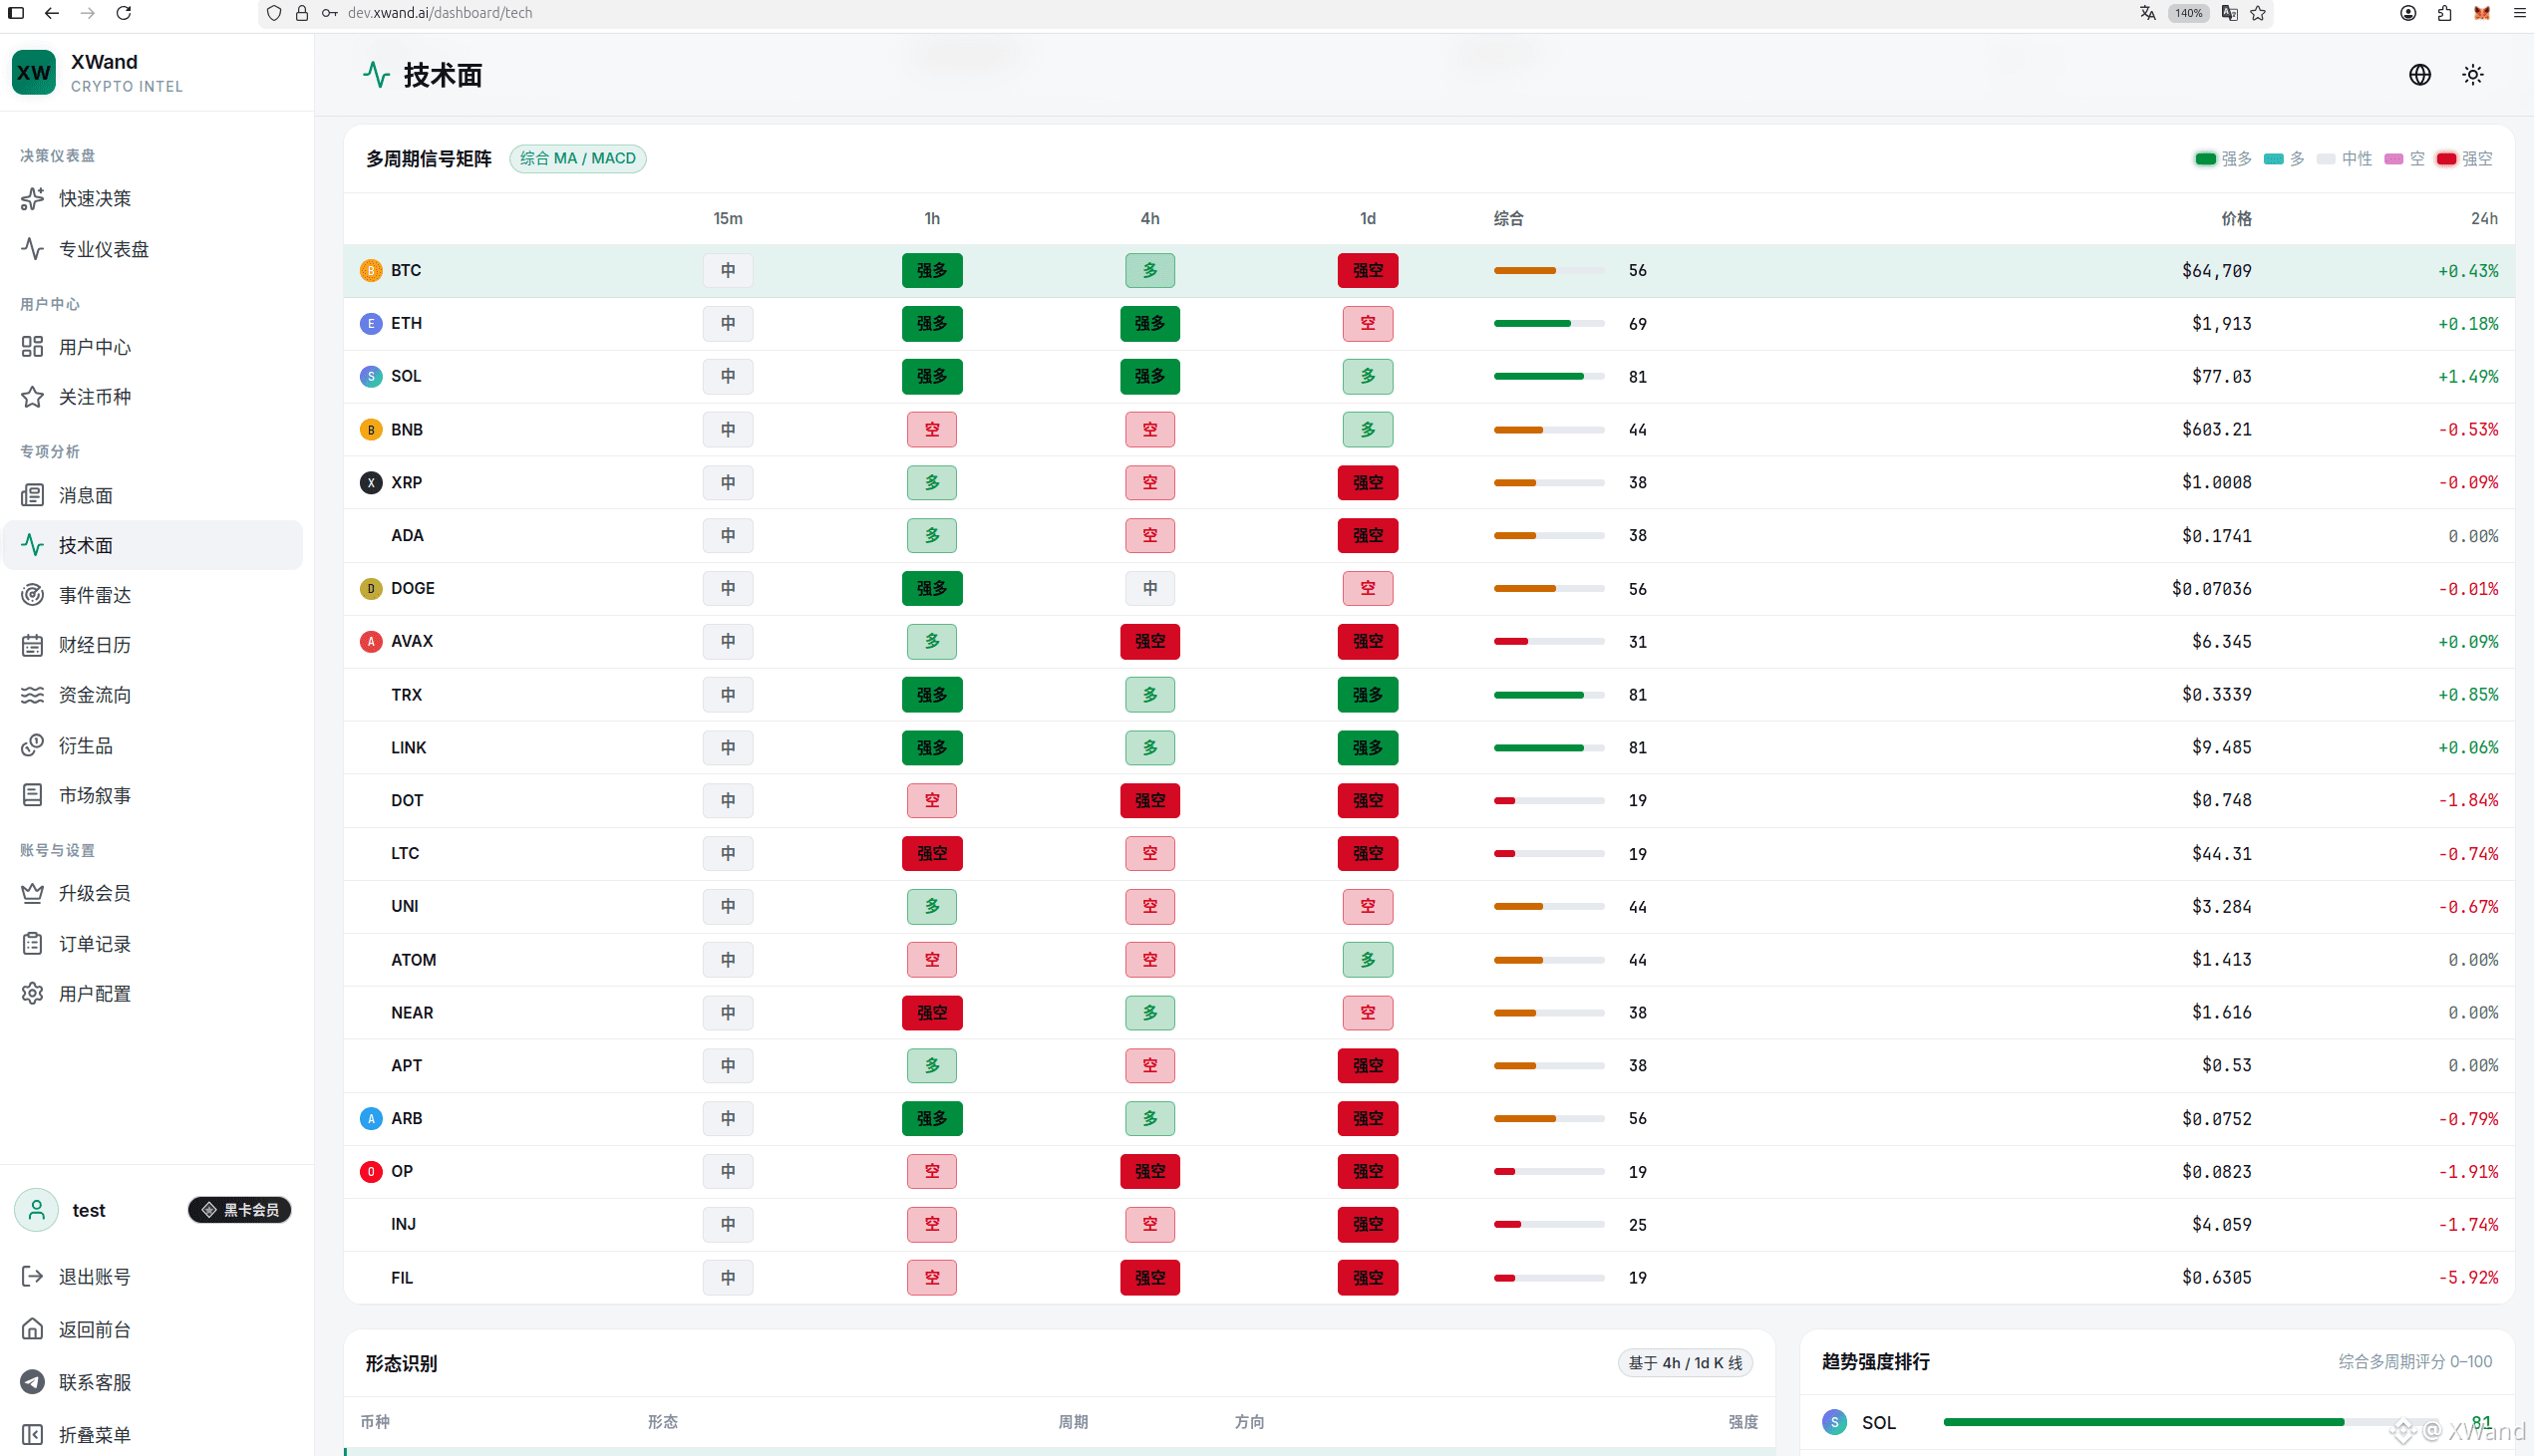Click SOL trend strength bar in ranking

pos(2190,1422)
